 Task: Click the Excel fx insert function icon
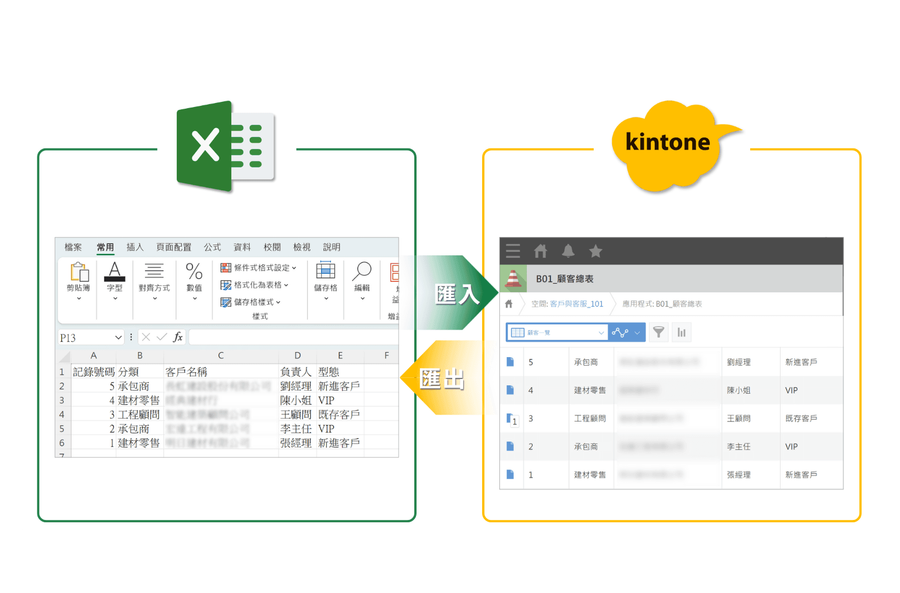178,337
